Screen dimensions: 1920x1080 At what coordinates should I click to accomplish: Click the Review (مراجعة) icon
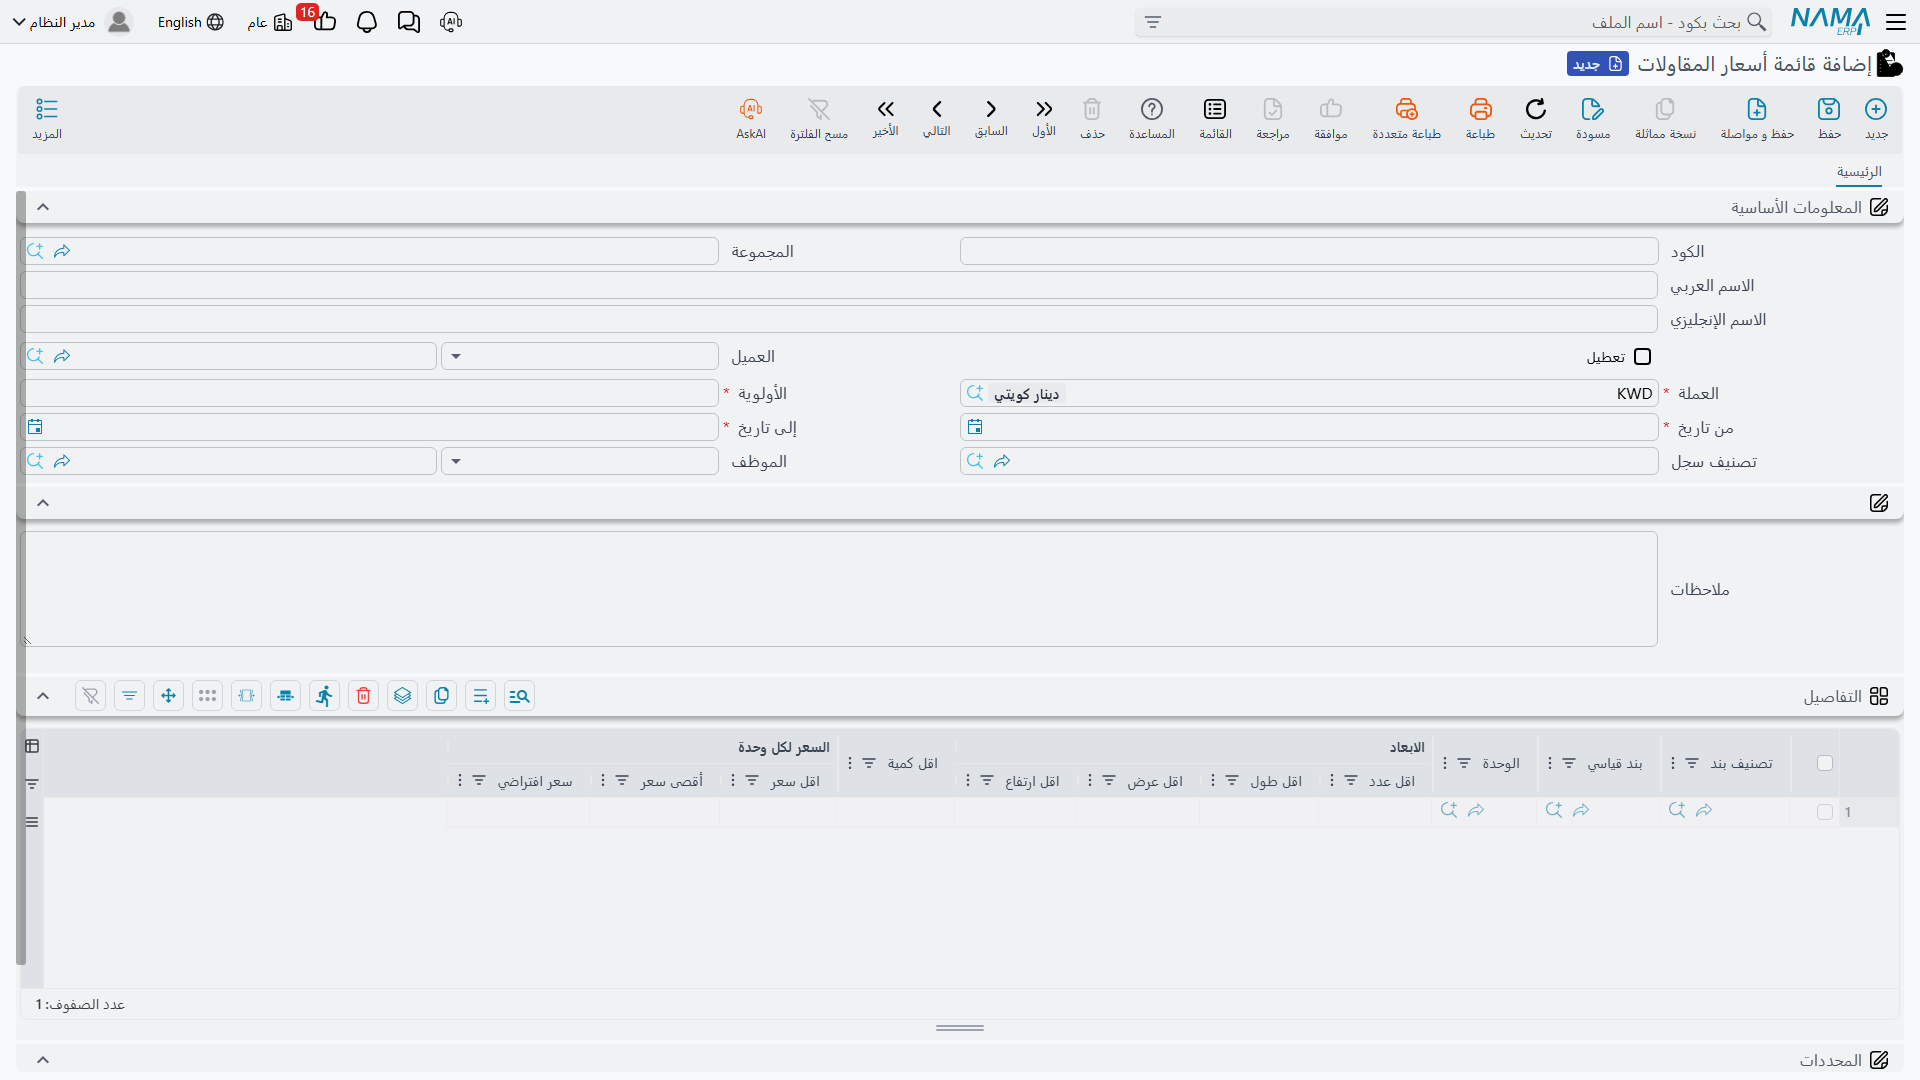pyautogui.click(x=1273, y=109)
